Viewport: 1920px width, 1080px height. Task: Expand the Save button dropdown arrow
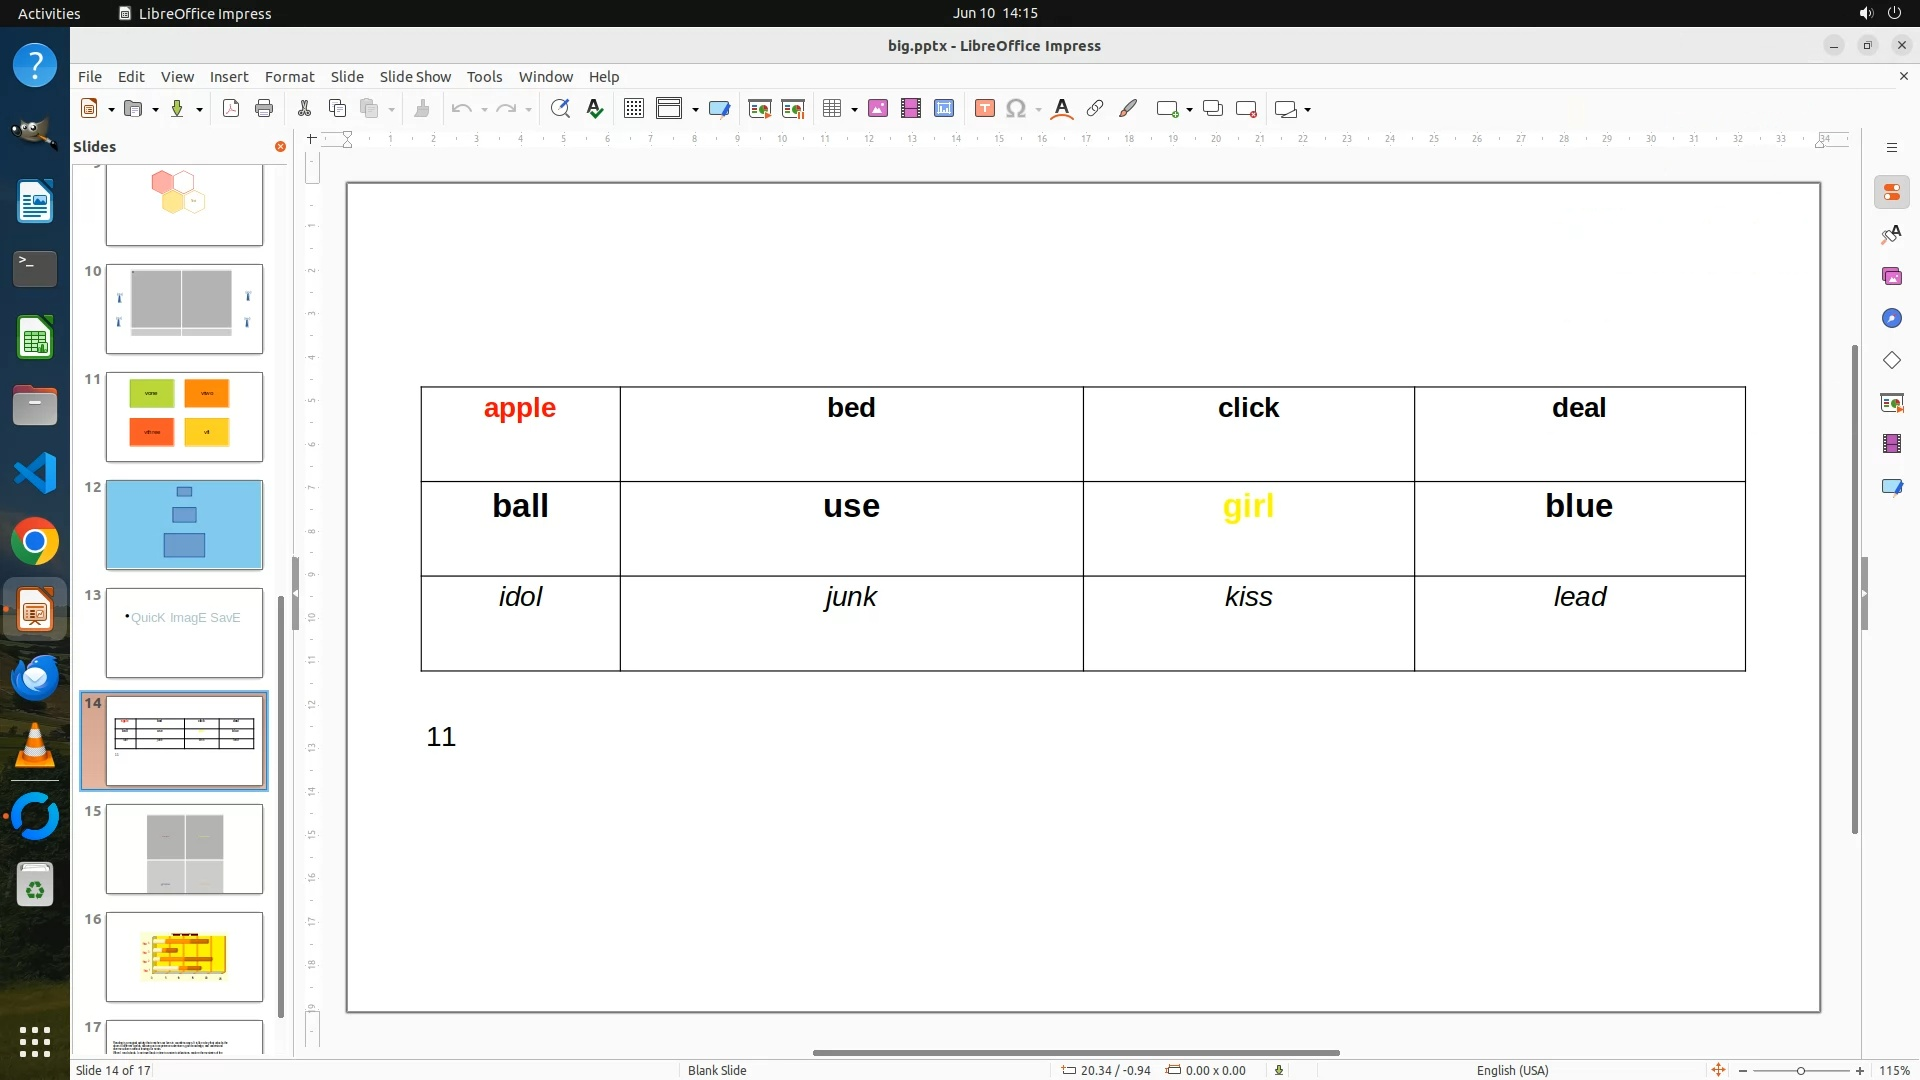tap(199, 110)
